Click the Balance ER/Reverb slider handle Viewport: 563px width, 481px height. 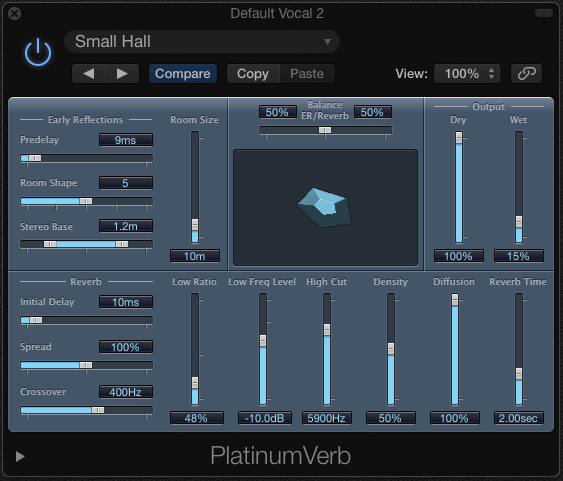[325, 130]
